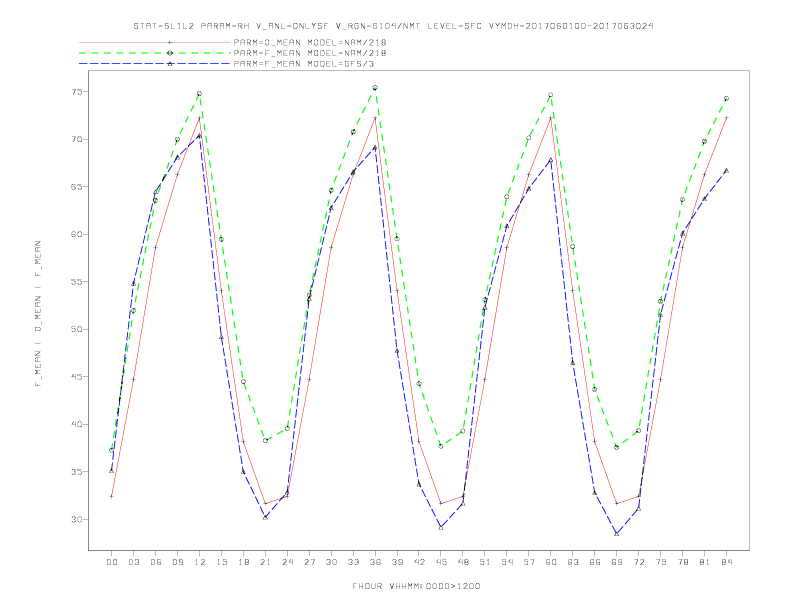Click x-axis forecast hour label 63
Screen dimensions: 792x612
coord(573,562)
